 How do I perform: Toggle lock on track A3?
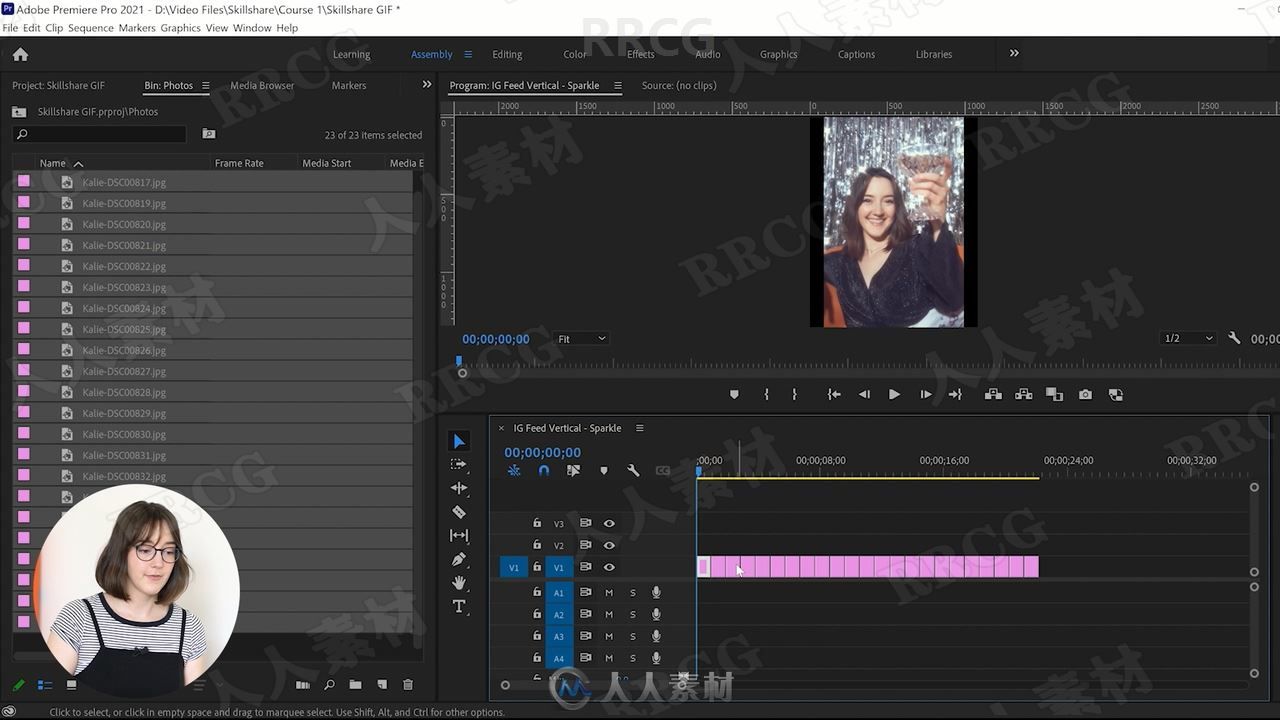pos(537,636)
